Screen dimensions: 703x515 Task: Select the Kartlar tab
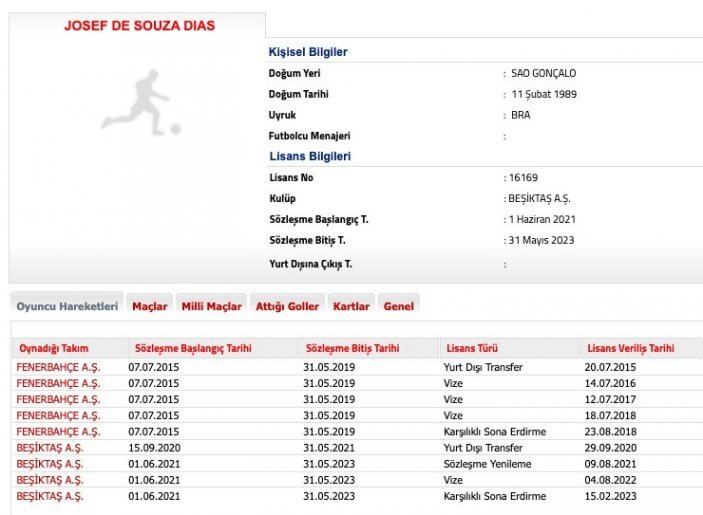[351, 306]
